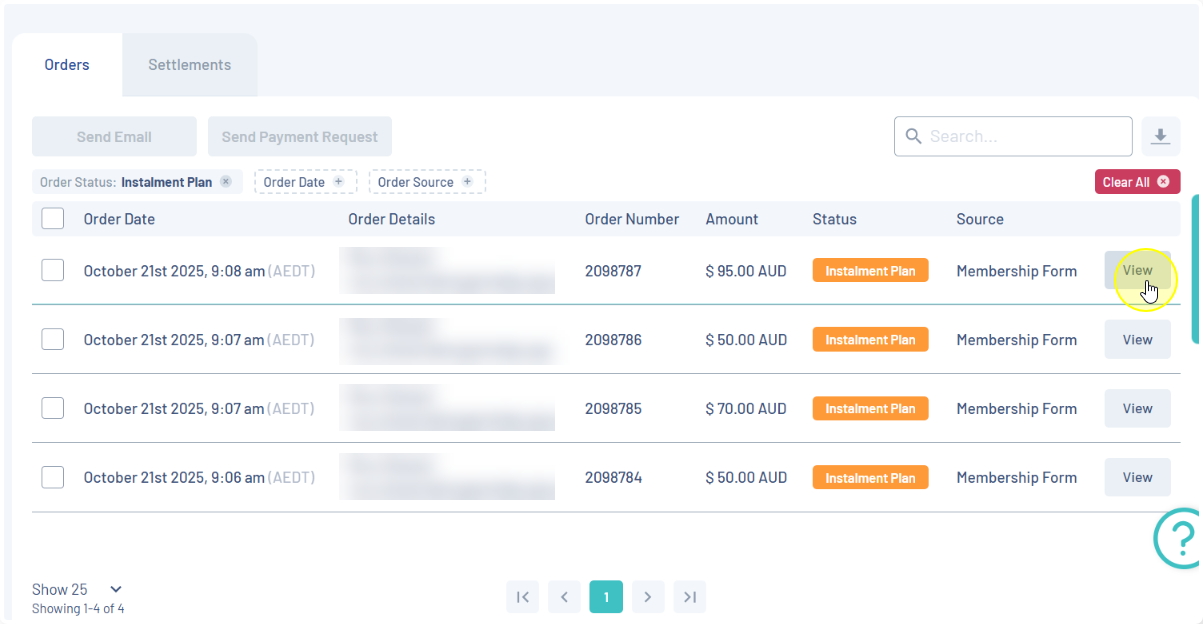Click the Order Status: Instalment Plan chip

tap(137, 182)
